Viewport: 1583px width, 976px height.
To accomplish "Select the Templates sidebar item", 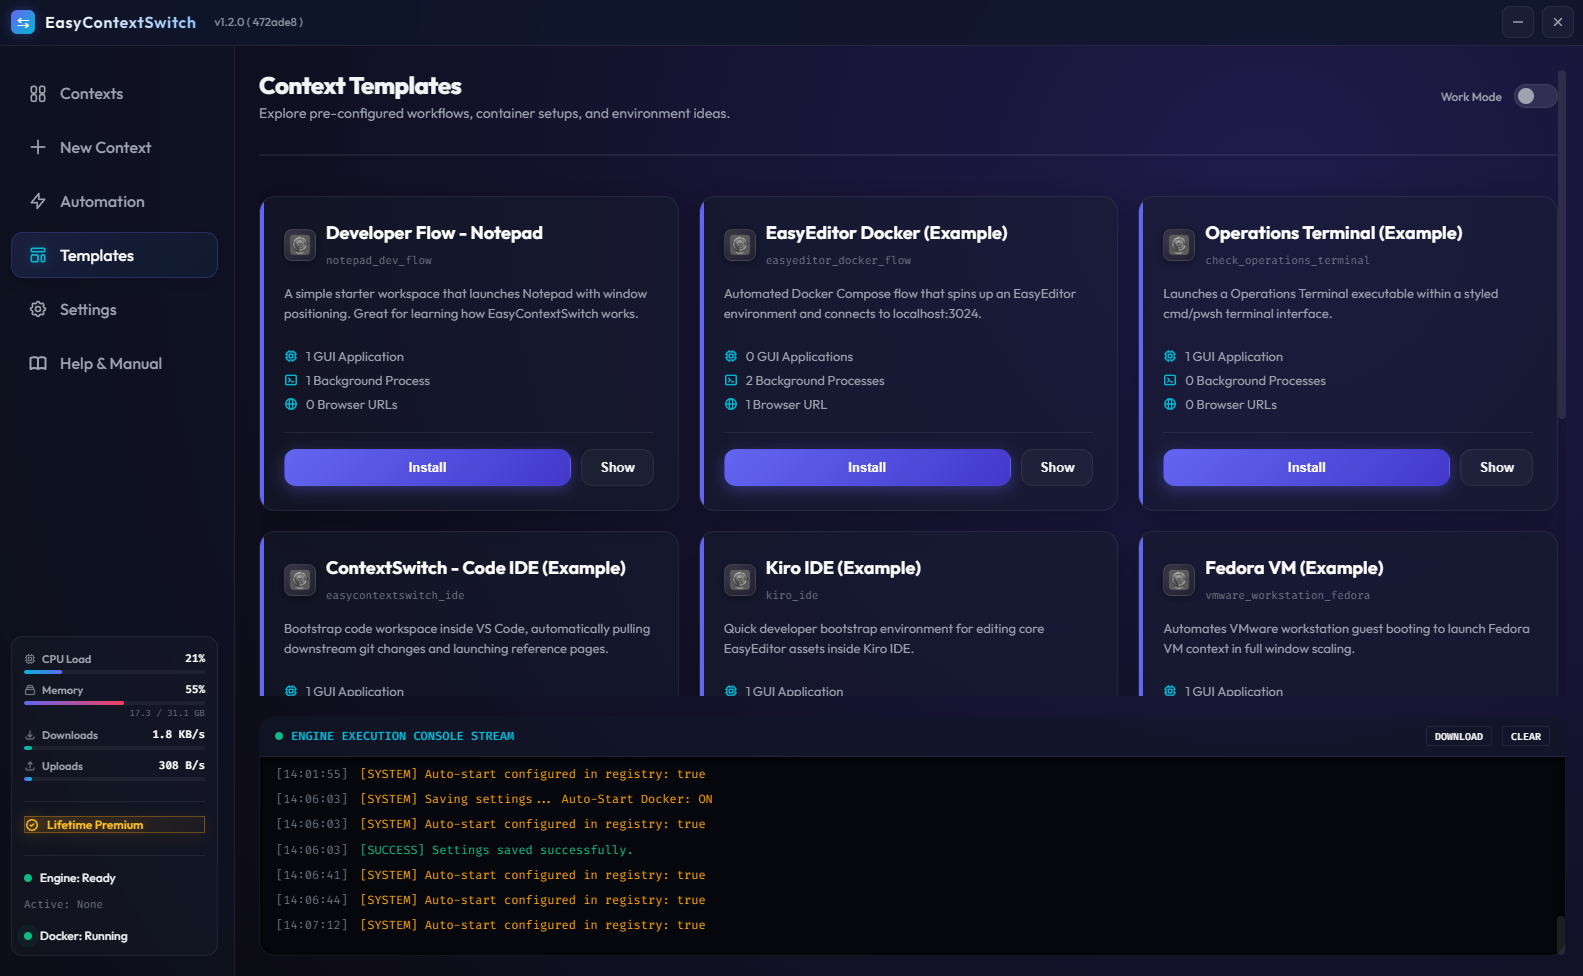I will point(114,255).
